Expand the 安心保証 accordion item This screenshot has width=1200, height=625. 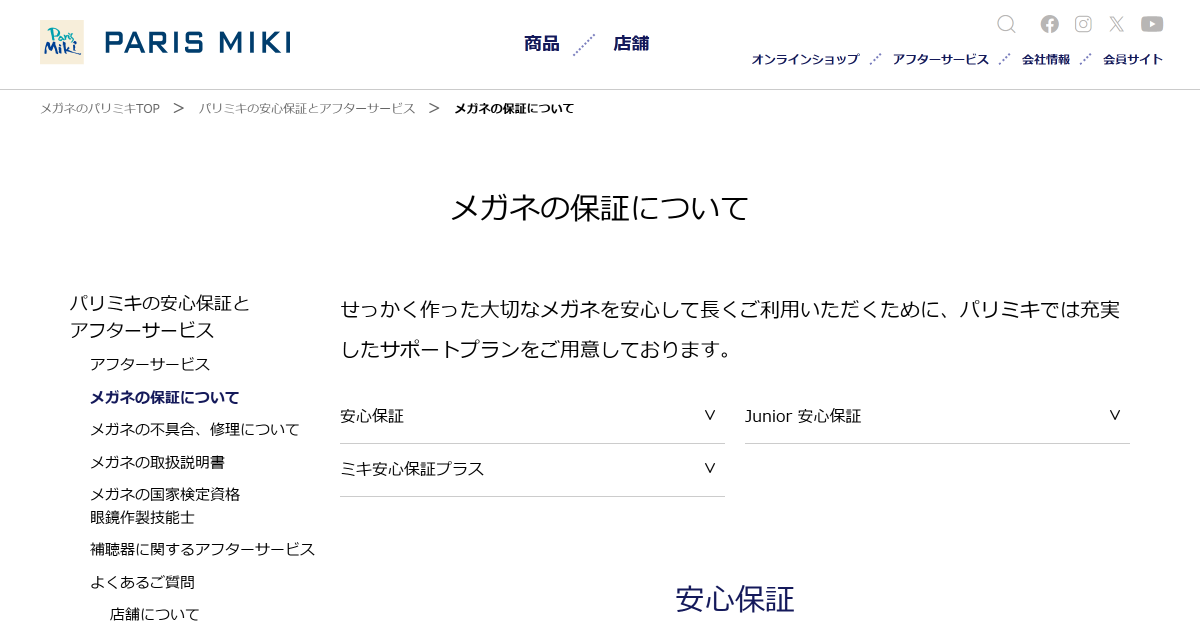point(532,417)
